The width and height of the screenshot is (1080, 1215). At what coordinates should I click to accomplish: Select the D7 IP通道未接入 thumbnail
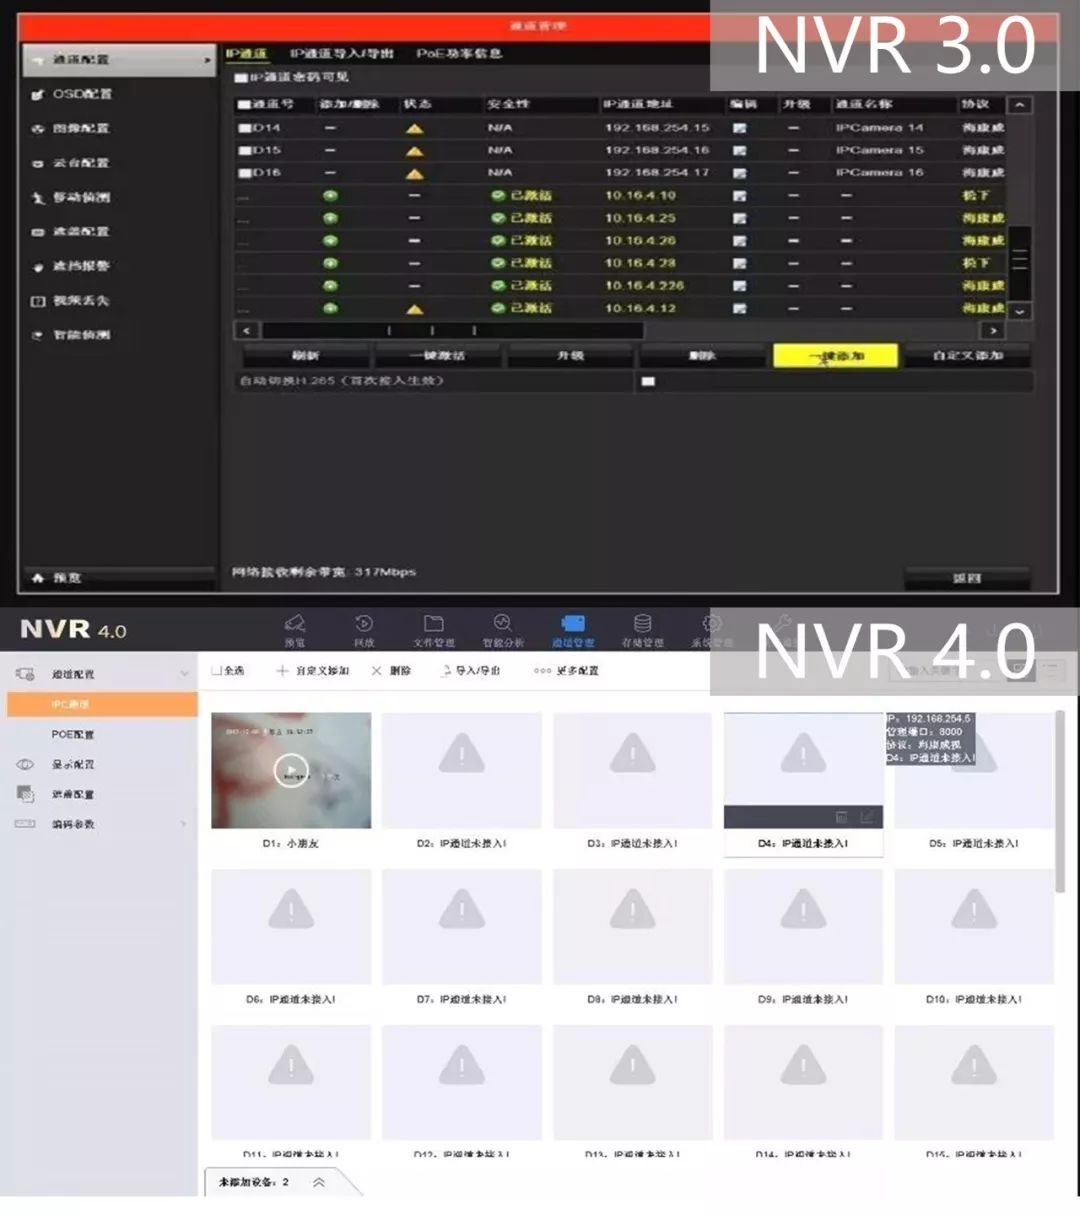coord(462,927)
